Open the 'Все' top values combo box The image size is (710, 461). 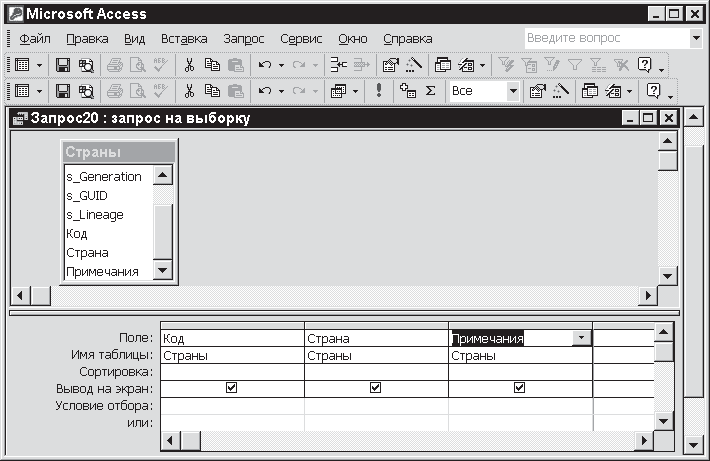click(513, 90)
